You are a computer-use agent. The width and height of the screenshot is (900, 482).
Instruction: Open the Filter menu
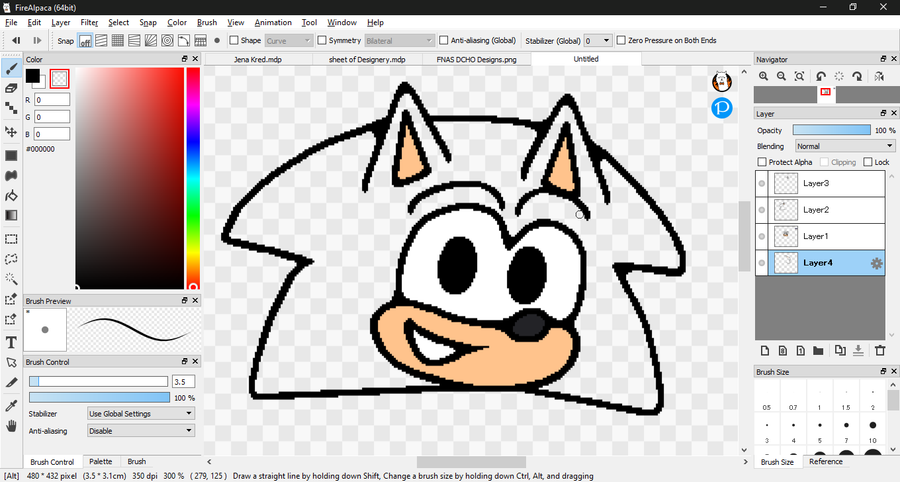pyautogui.click(x=89, y=22)
